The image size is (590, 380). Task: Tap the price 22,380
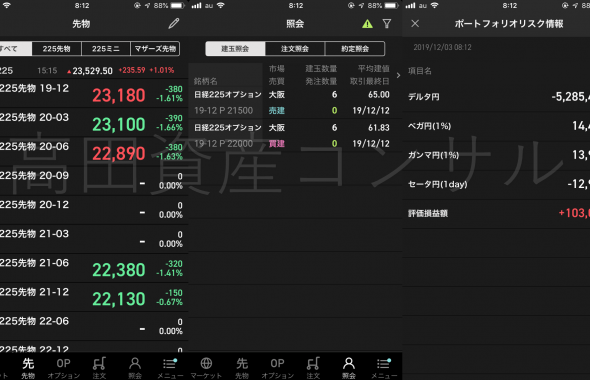coord(119,270)
